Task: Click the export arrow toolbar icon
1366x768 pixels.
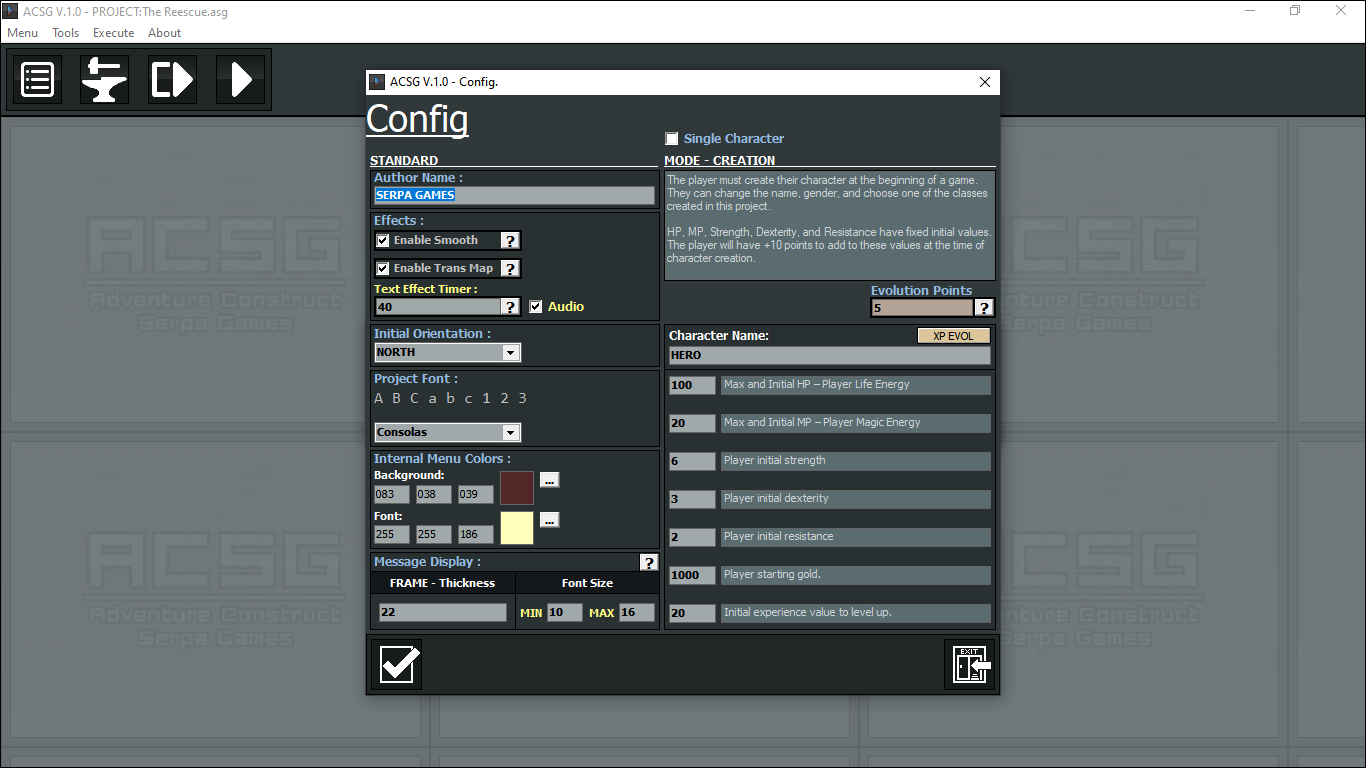Action: coord(173,79)
